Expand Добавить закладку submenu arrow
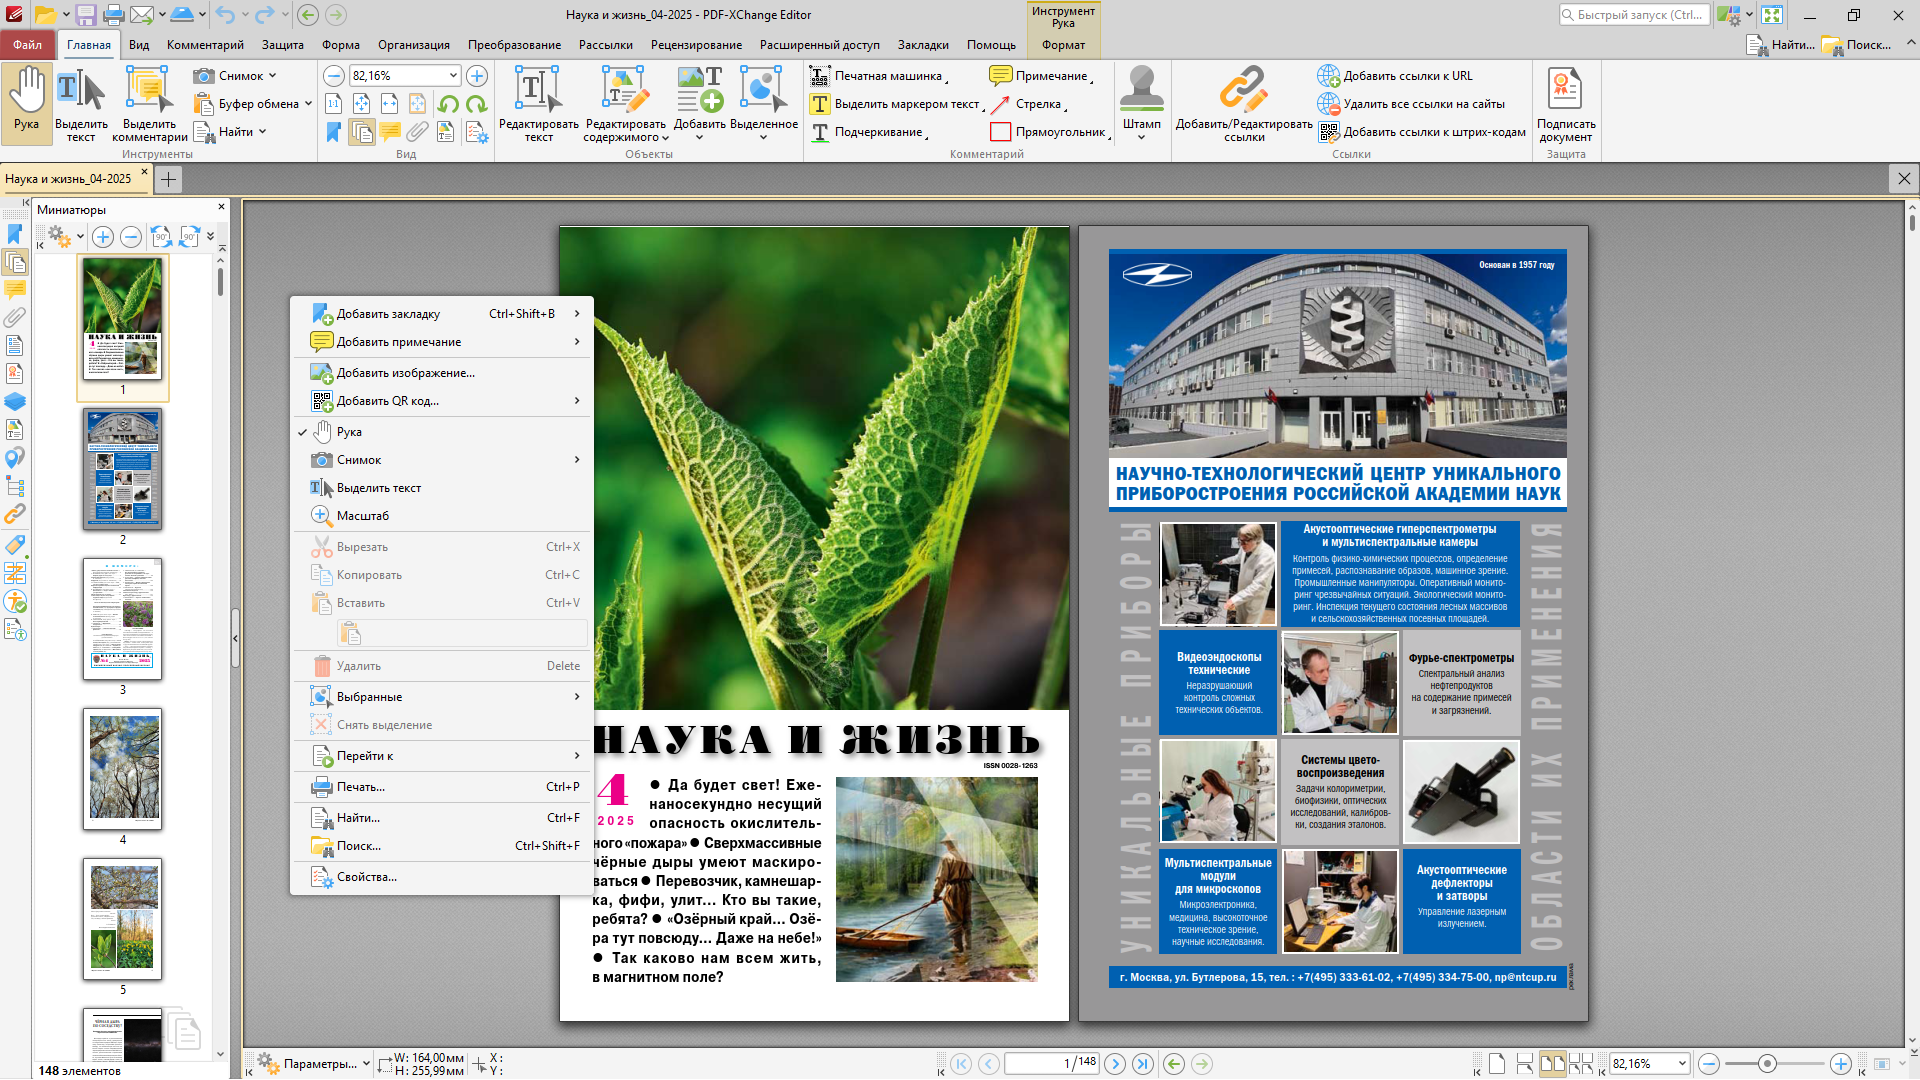This screenshot has width=1920, height=1080. pyautogui.click(x=577, y=314)
